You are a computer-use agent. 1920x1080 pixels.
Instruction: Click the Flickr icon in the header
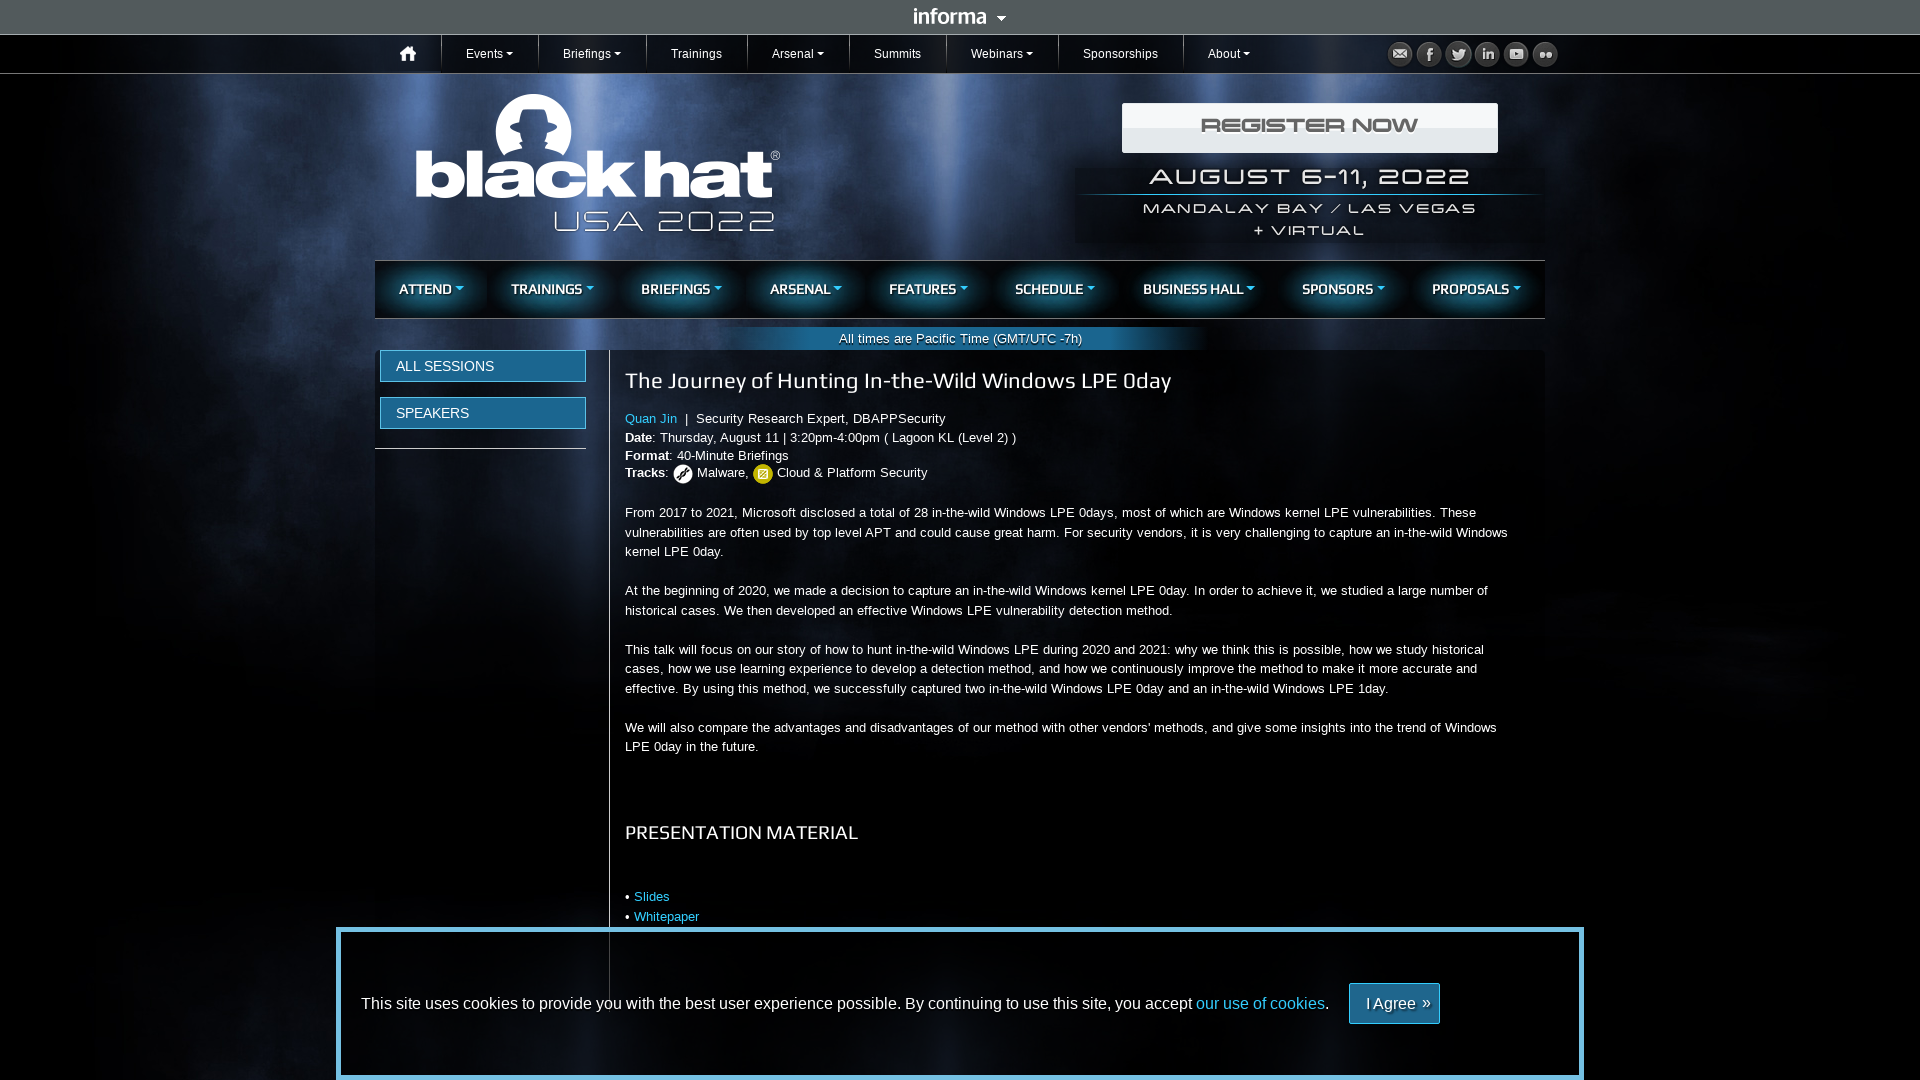(x=1545, y=54)
